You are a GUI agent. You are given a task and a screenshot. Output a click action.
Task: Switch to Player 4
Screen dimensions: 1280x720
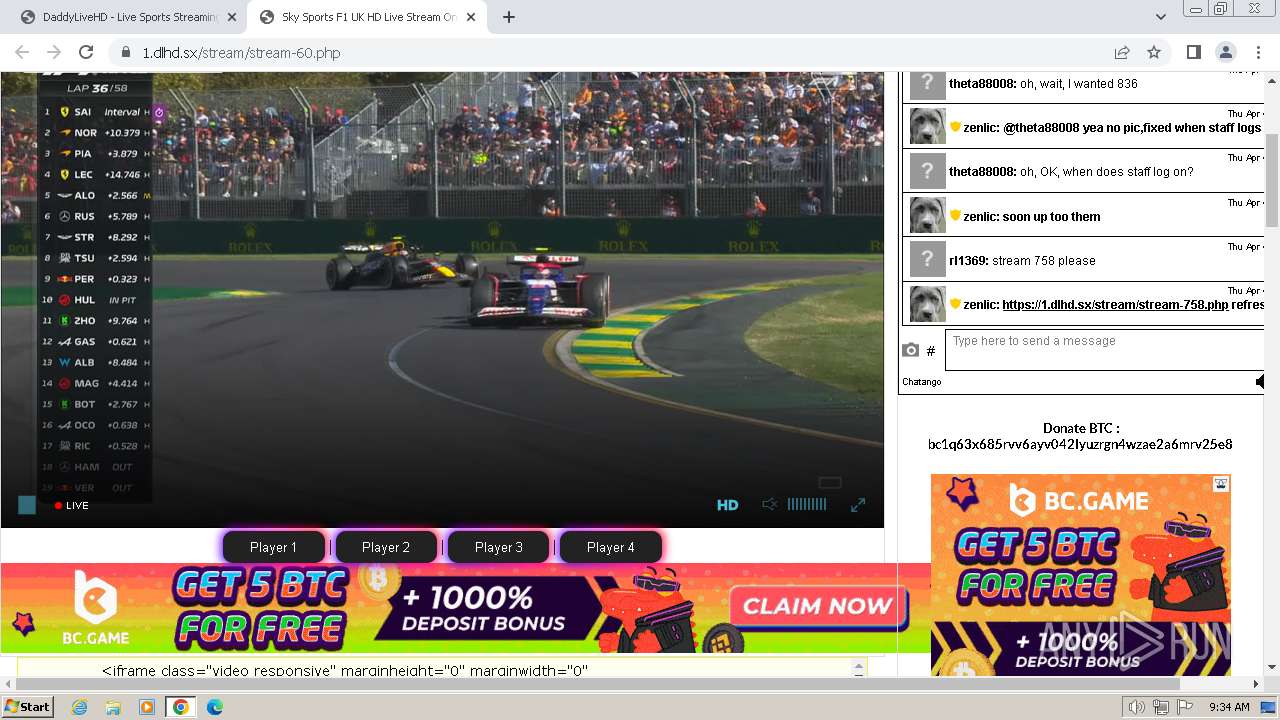pos(611,547)
